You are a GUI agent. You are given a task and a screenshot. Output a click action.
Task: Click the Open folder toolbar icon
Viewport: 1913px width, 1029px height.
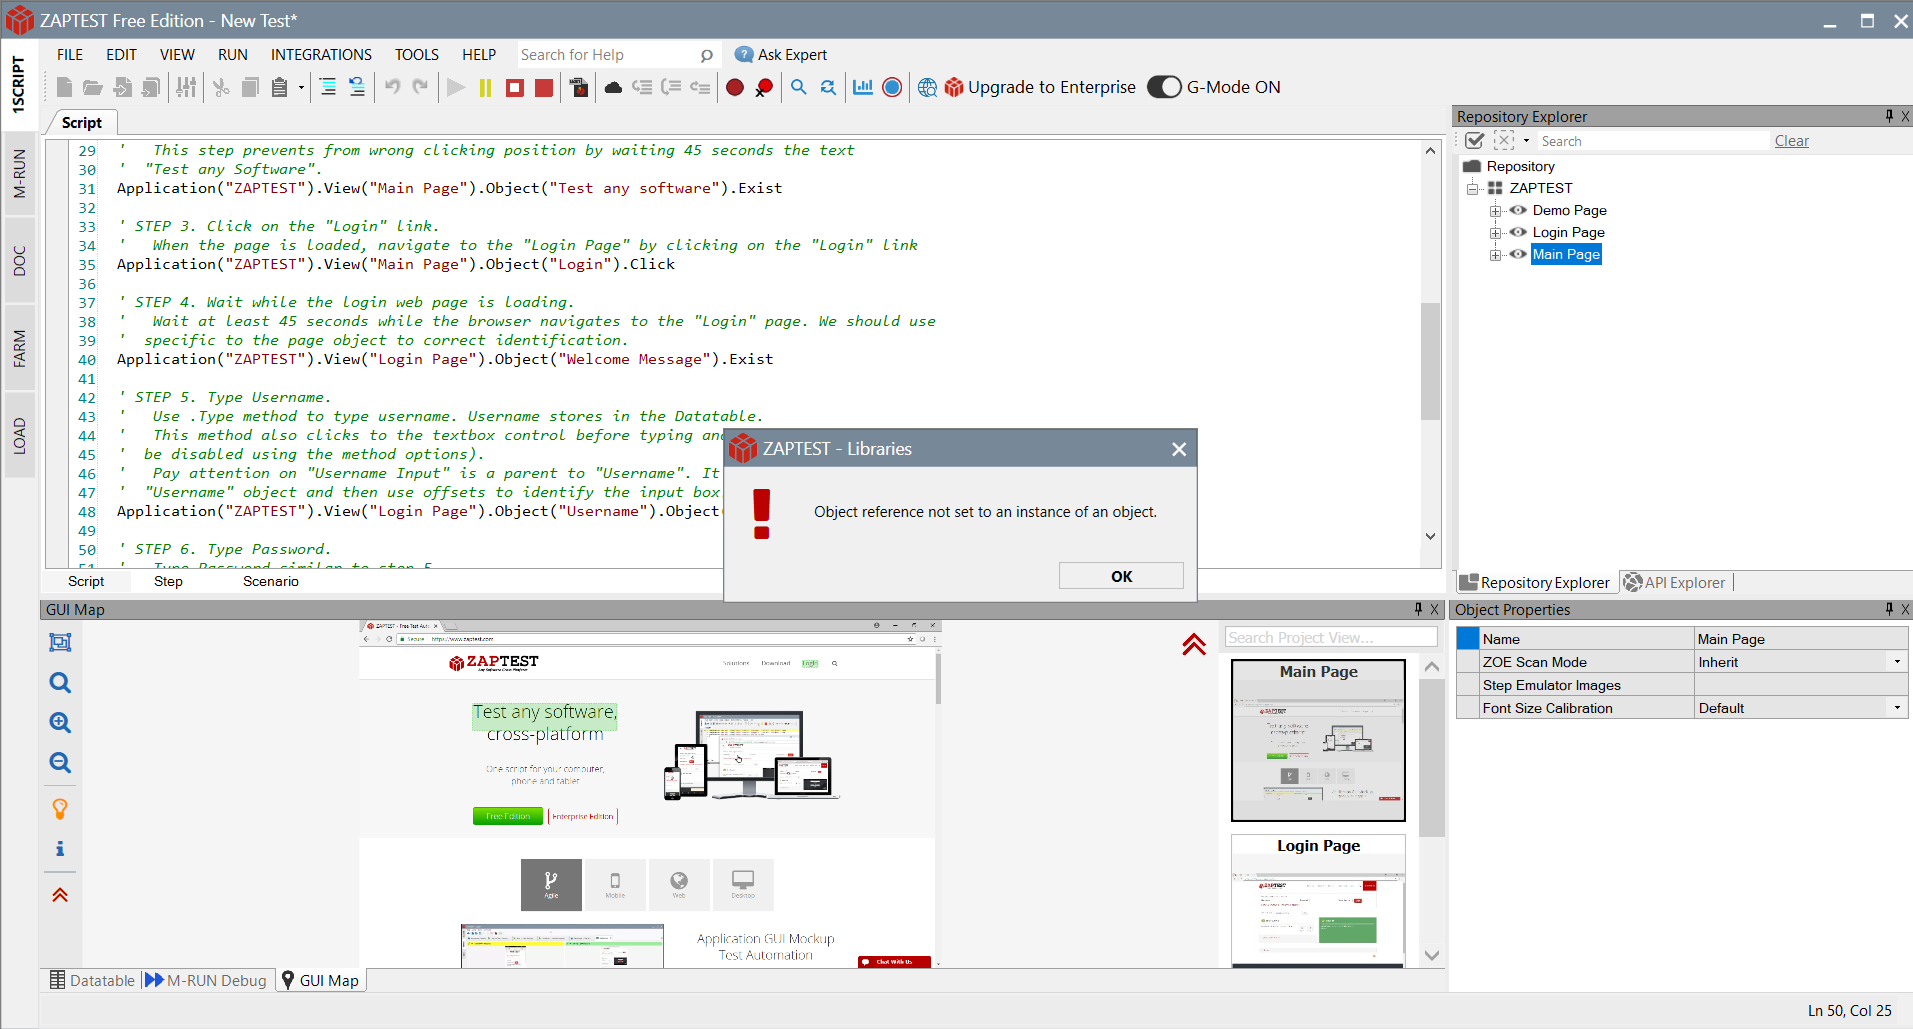tap(93, 88)
